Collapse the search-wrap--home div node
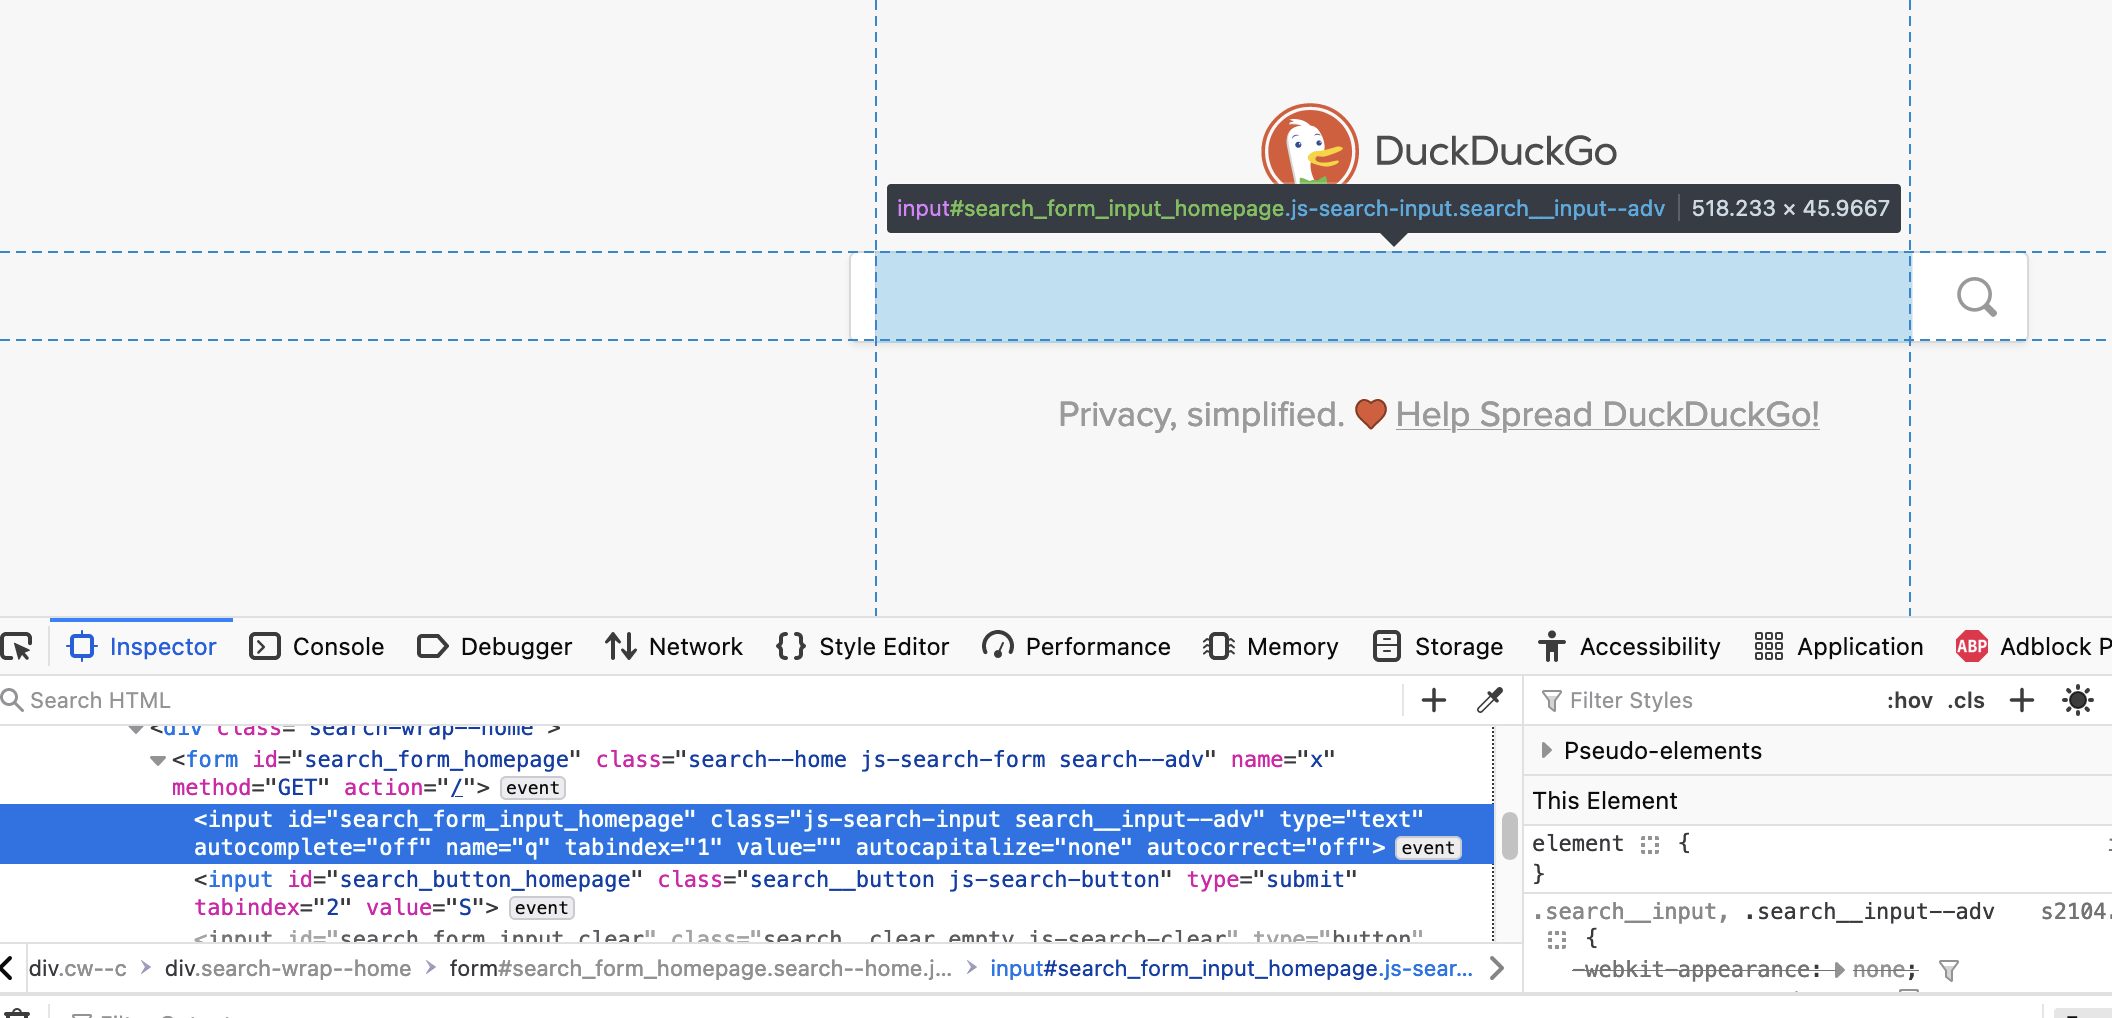This screenshot has width=2112, height=1018. tap(136, 730)
